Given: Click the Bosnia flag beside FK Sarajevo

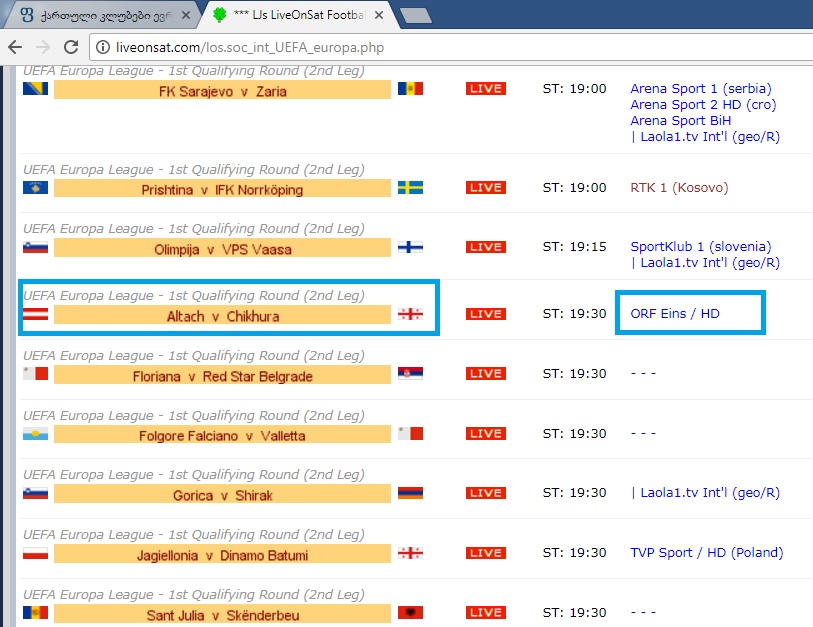Looking at the screenshot, I should pos(35,89).
